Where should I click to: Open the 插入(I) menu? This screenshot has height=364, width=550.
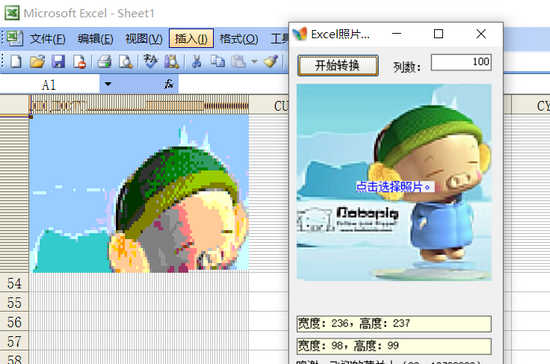[x=191, y=39]
